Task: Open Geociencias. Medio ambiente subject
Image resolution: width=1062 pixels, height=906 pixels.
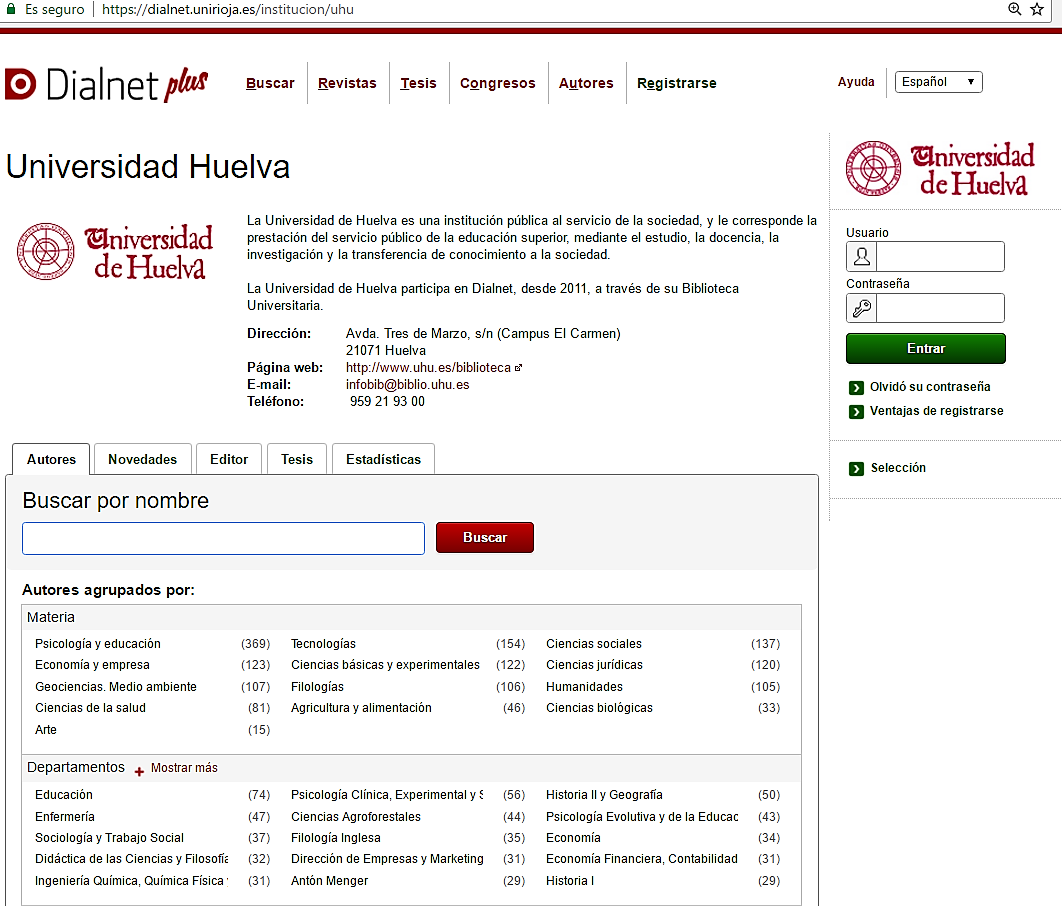Action: (116, 687)
